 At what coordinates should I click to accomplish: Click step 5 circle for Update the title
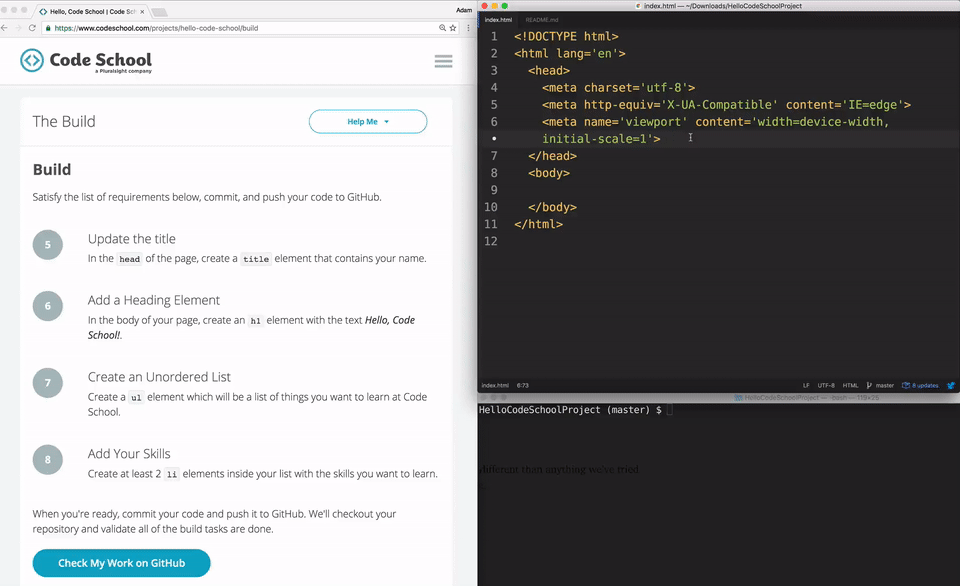point(48,245)
